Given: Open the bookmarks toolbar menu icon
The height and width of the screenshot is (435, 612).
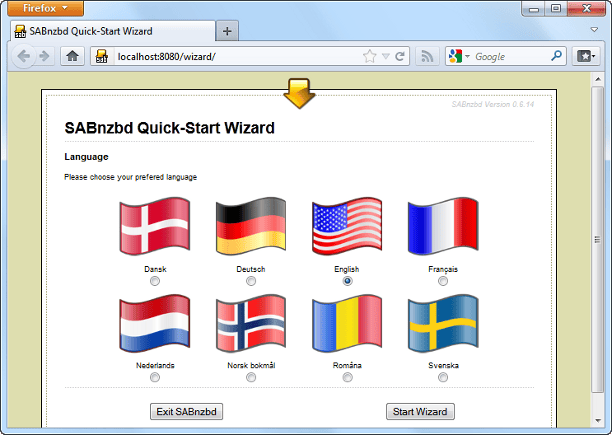Looking at the screenshot, I should click(586, 57).
